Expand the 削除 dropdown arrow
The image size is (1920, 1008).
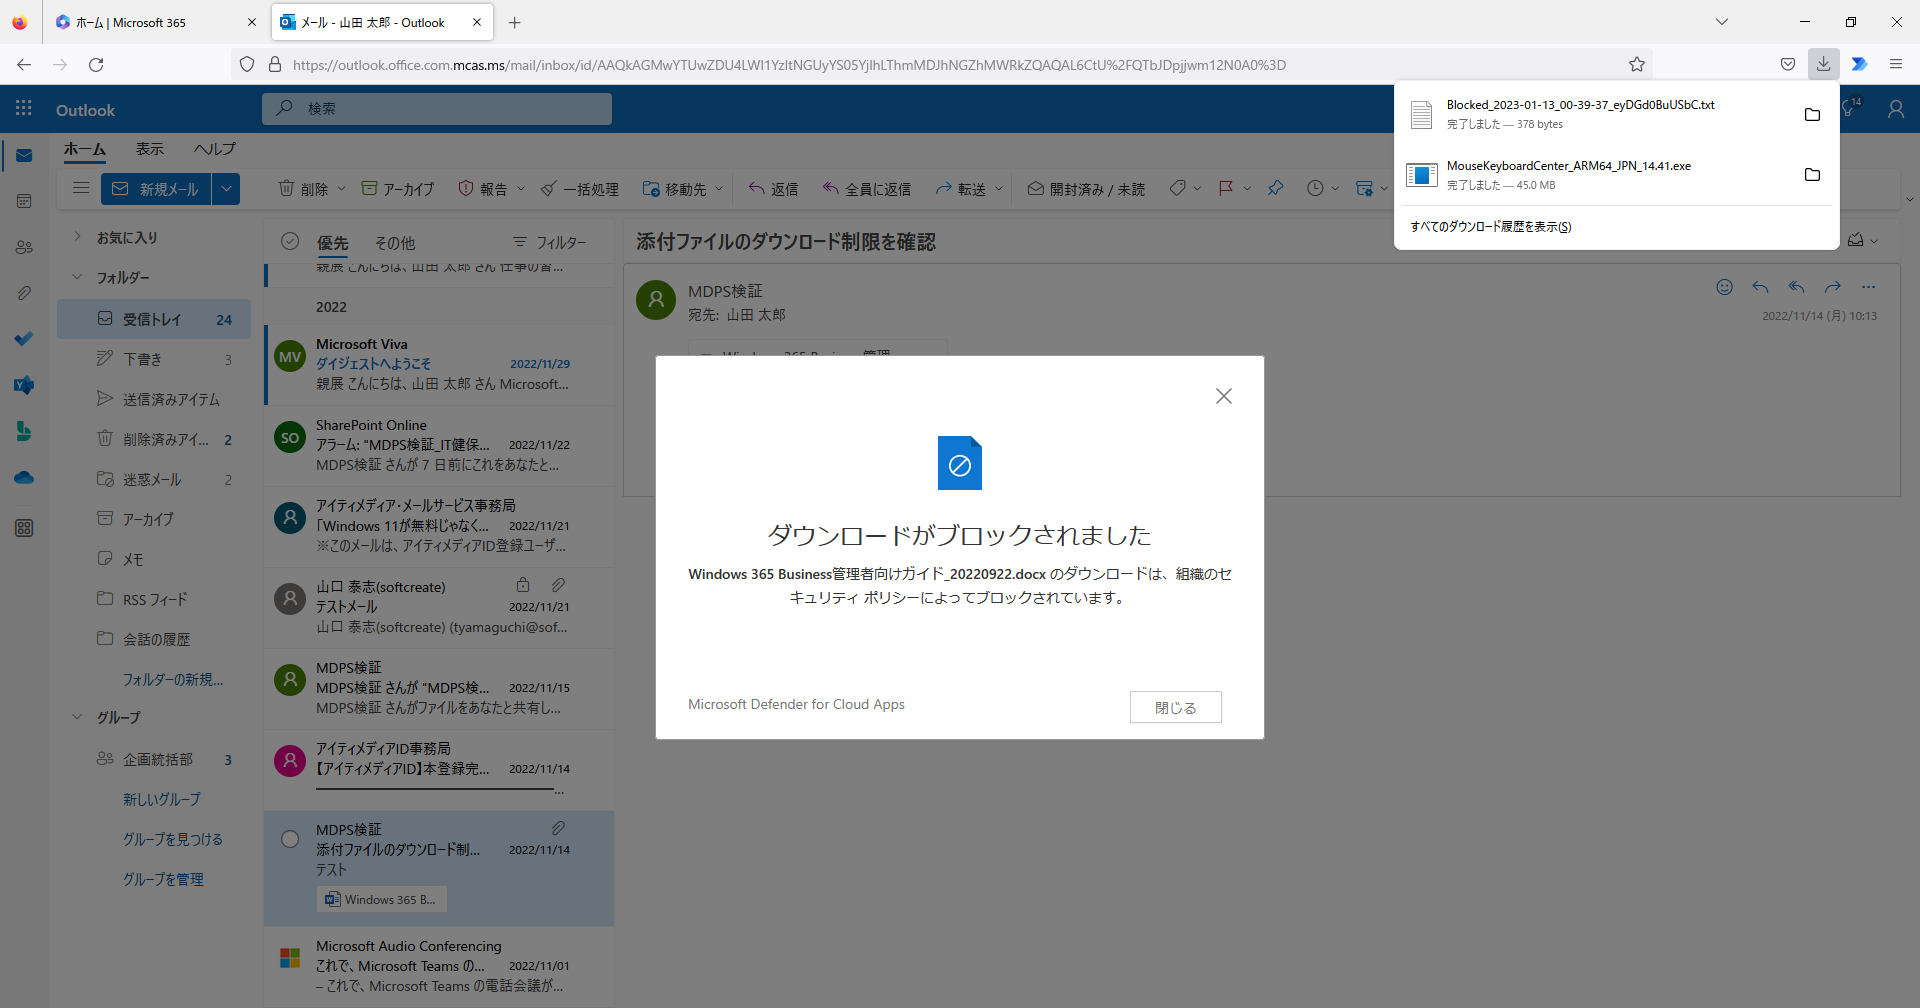click(x=341, y=189)
